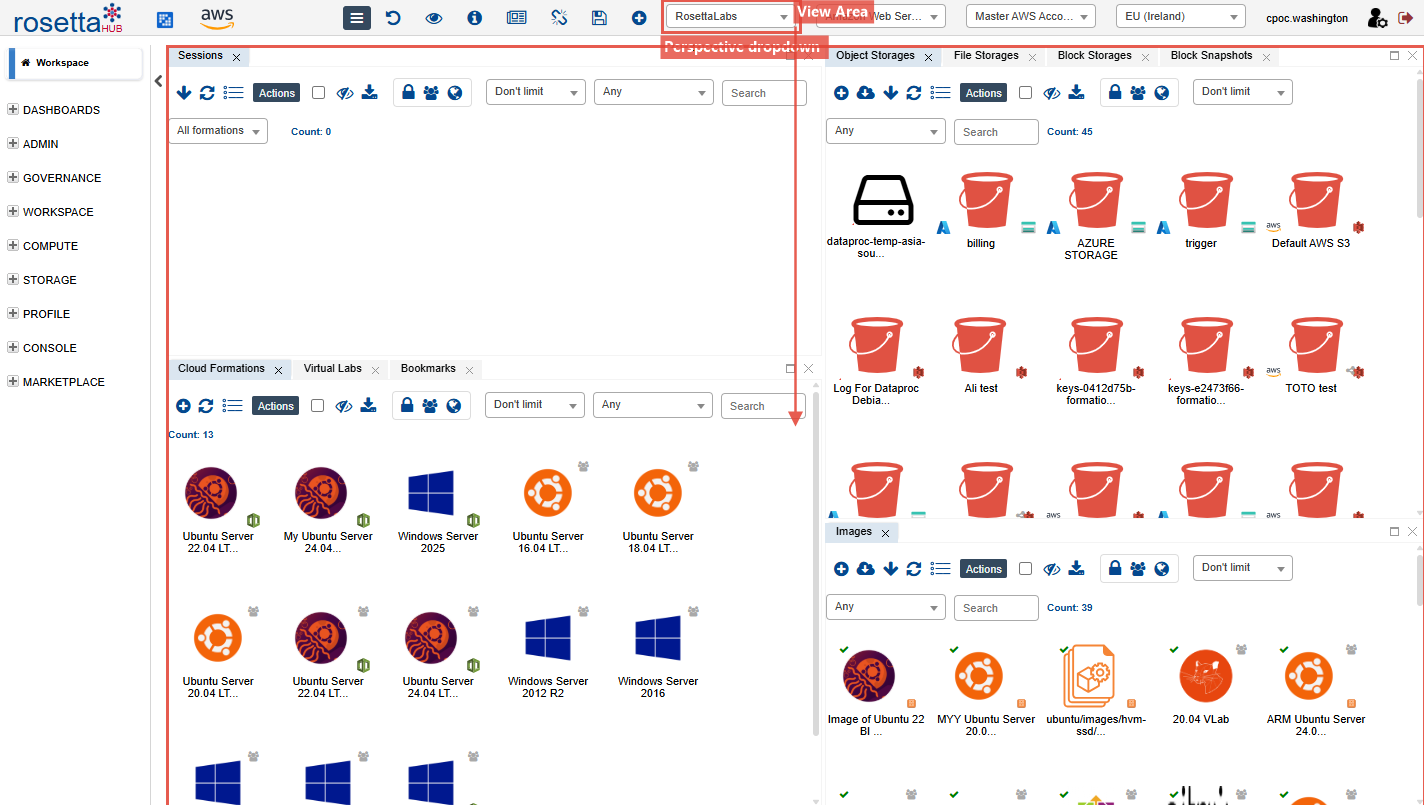Viewport: 1424px width, 805px height.
Task: Refresh the Sessions panel list
Action: [x=207, y=93]
